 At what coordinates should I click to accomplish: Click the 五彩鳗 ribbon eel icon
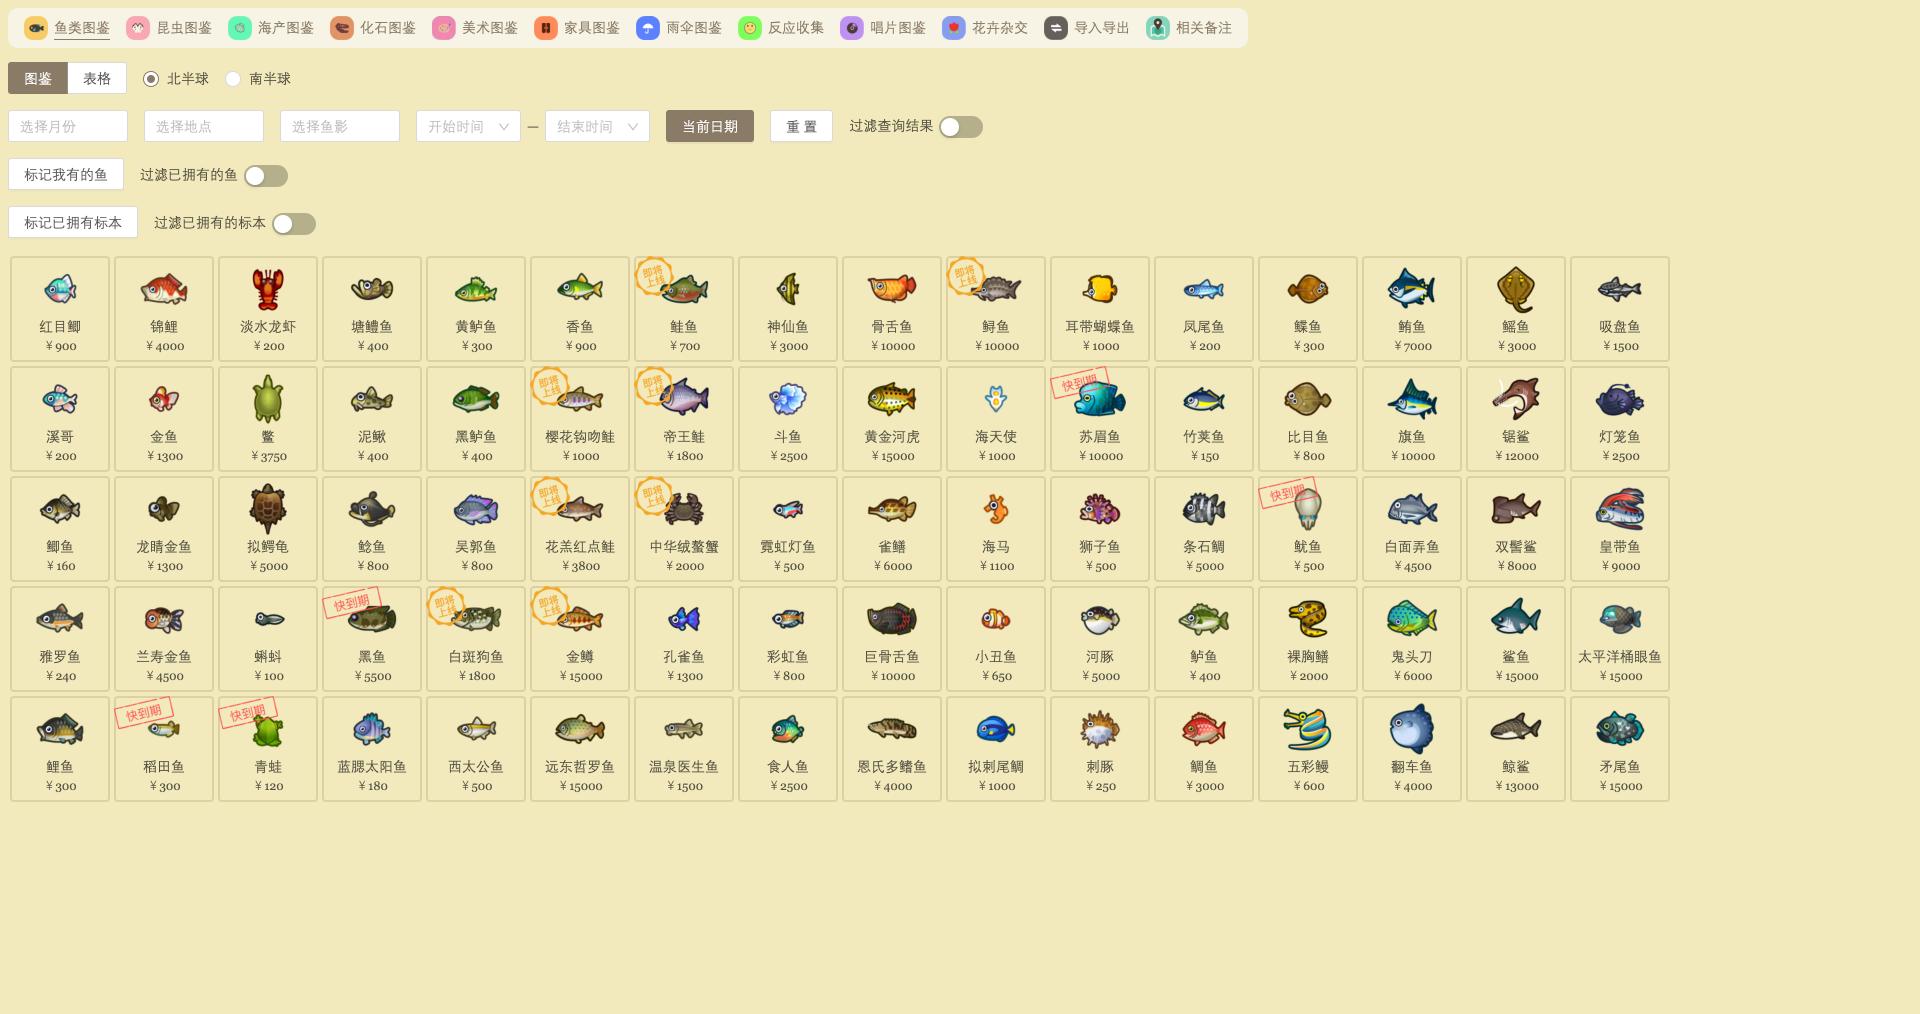click(1308, 729)
